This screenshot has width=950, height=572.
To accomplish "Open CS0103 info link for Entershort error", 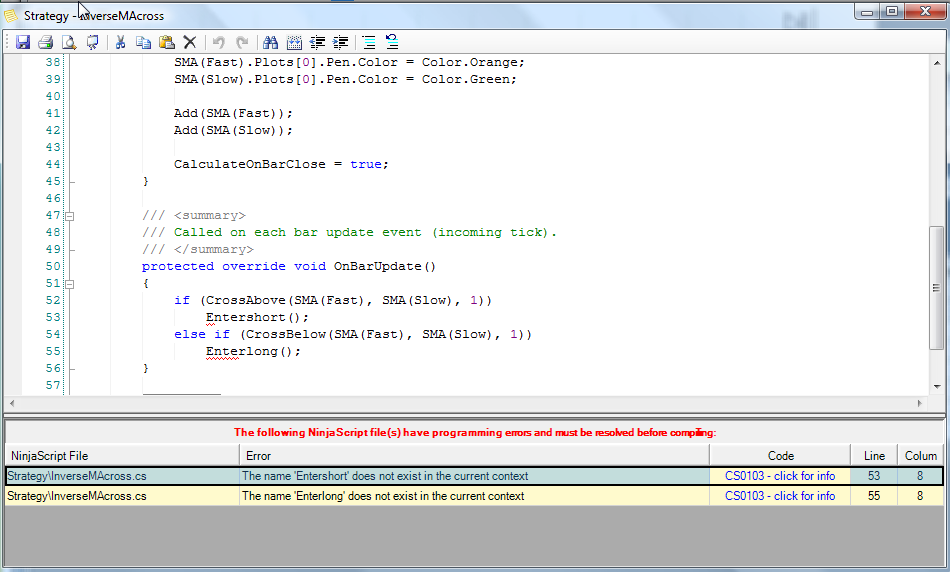I will point(780,476).
